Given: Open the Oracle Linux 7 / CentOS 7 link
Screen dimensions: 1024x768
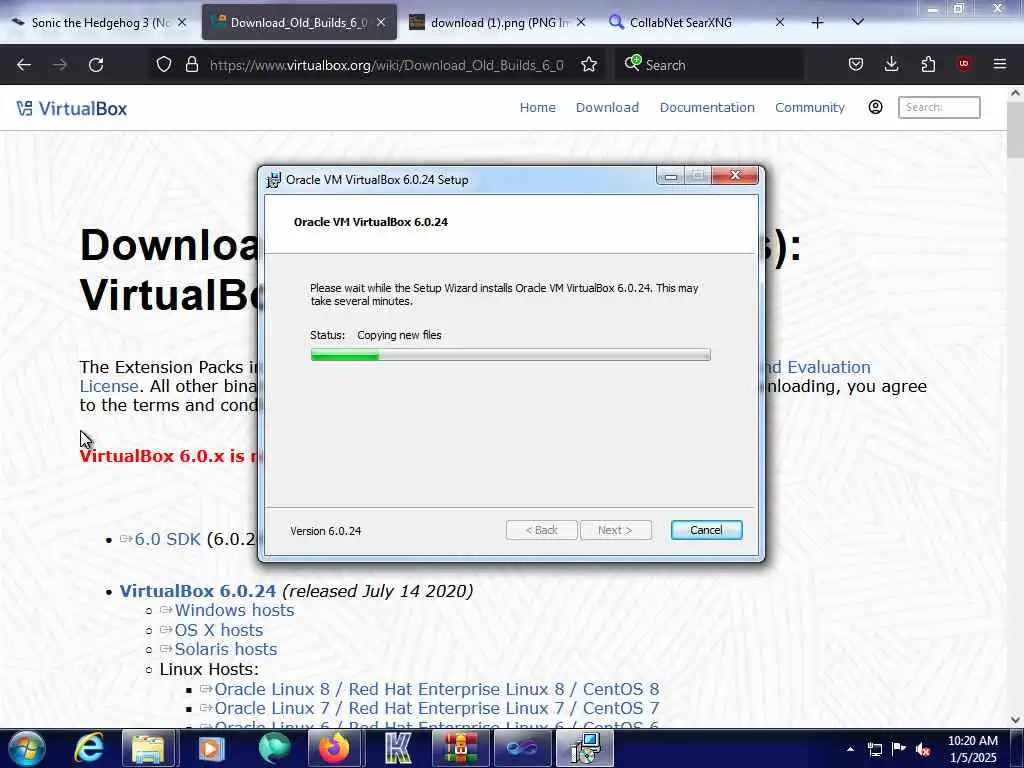Looking at the screenshot, I should coord(436,709).
